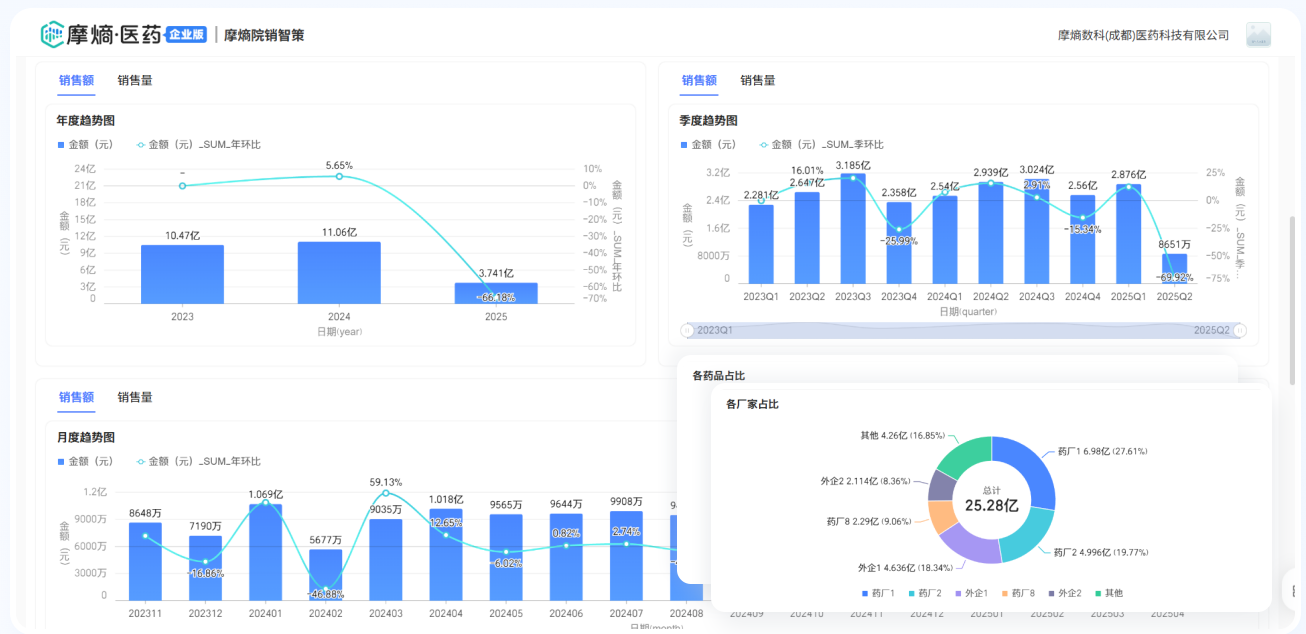Select 销售额 tab above quarterly trend chart
The height and width of the screenshot is (634, 1306).
point(699,81)
